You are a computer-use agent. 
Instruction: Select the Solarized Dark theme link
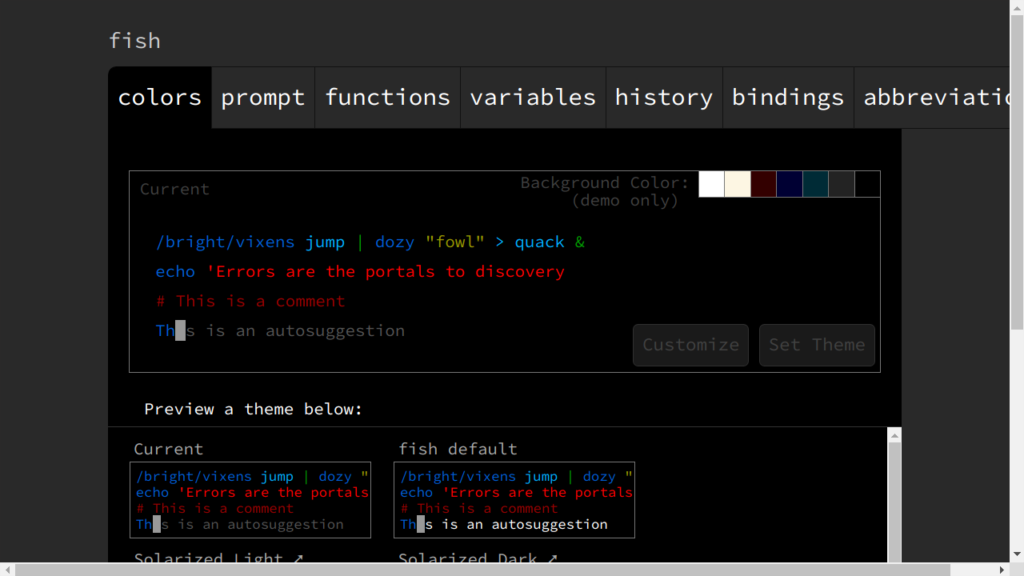click(x=477, y=558)
